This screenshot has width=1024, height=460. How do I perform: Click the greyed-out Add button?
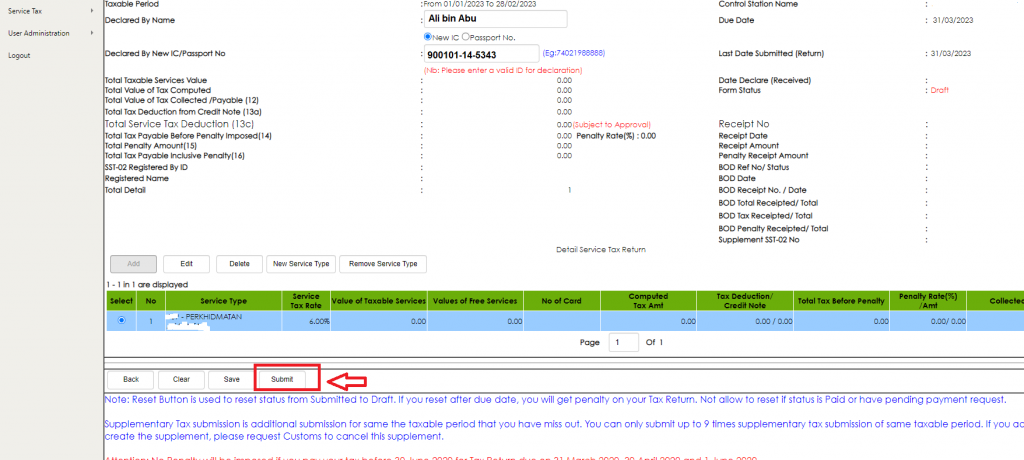(x=133, y=264)
